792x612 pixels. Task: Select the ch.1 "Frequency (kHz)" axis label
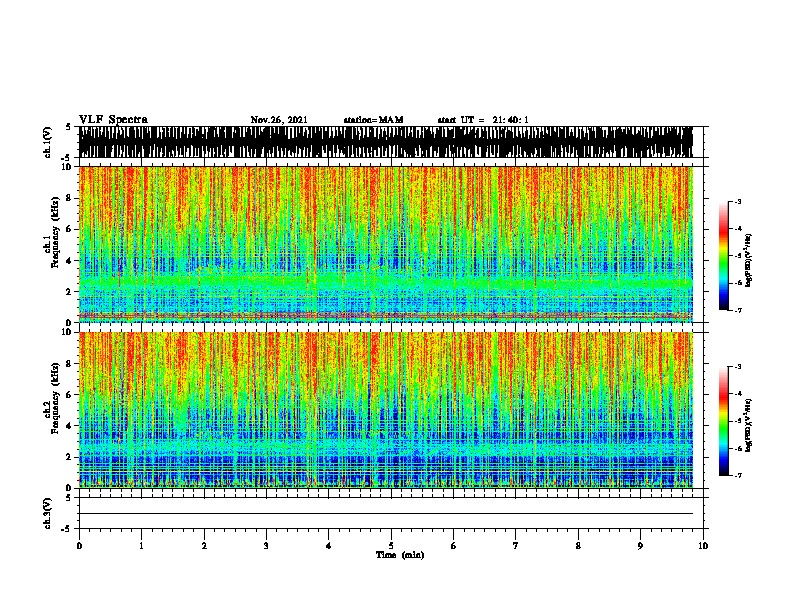click(55, 232)
